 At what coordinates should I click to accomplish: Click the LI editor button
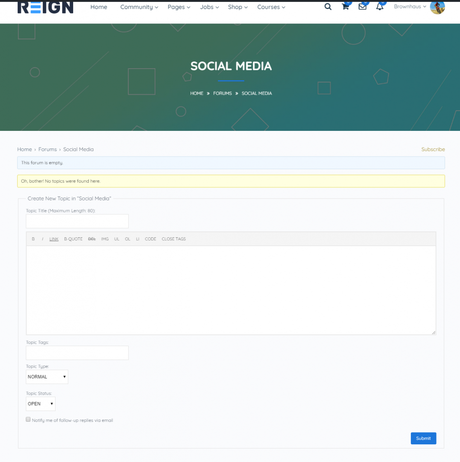[137, 239]
